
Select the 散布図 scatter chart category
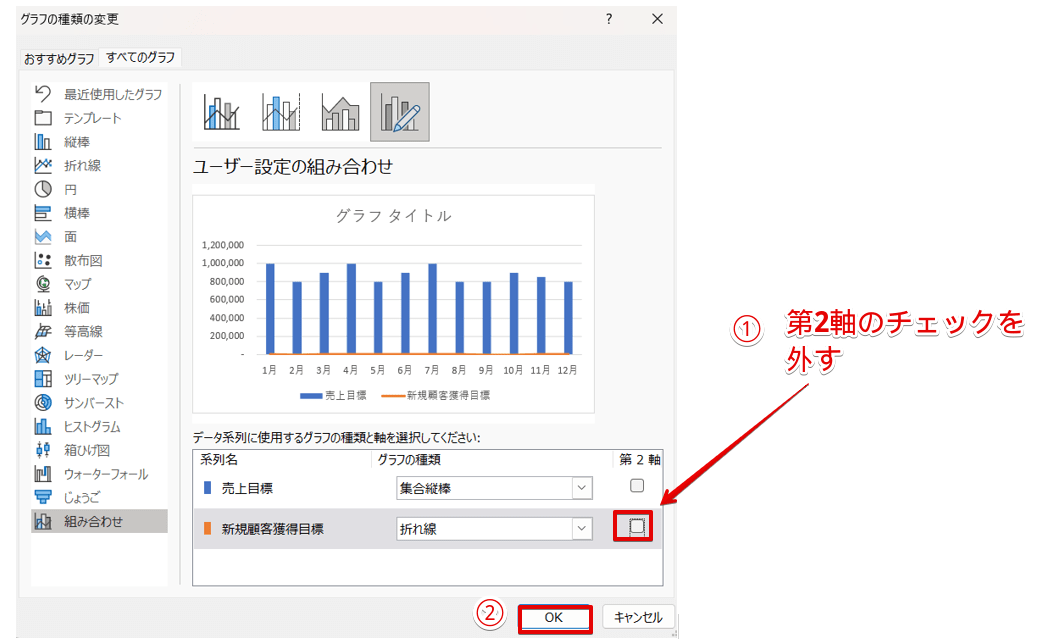point(83,260)
